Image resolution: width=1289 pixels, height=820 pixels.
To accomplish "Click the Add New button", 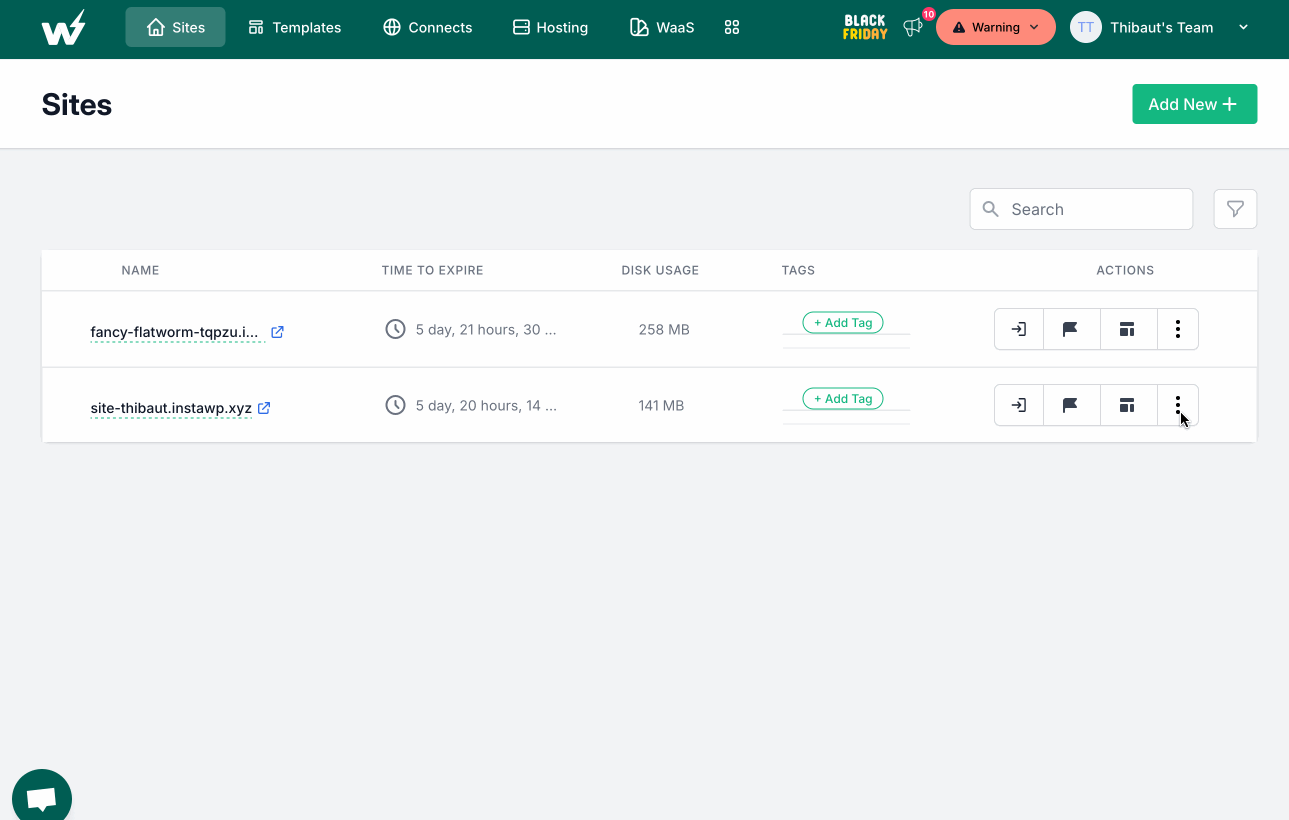I will 1194,104.
